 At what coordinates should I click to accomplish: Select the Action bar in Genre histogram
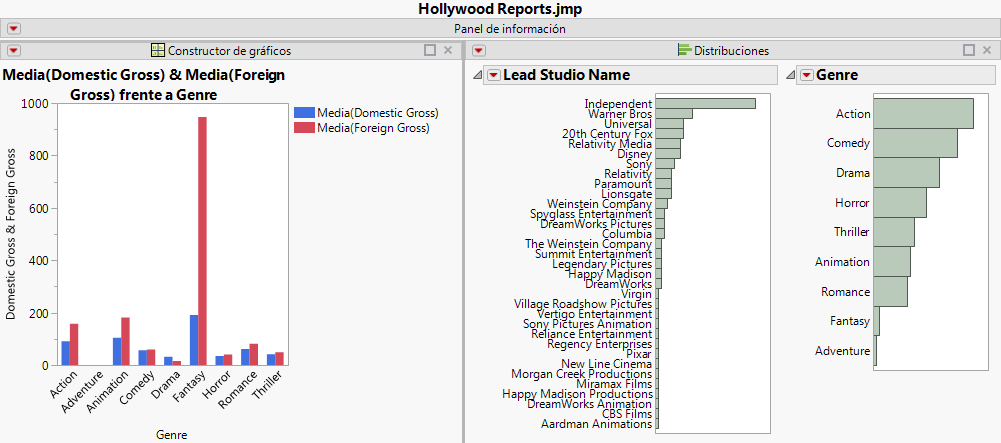point(923,114)
